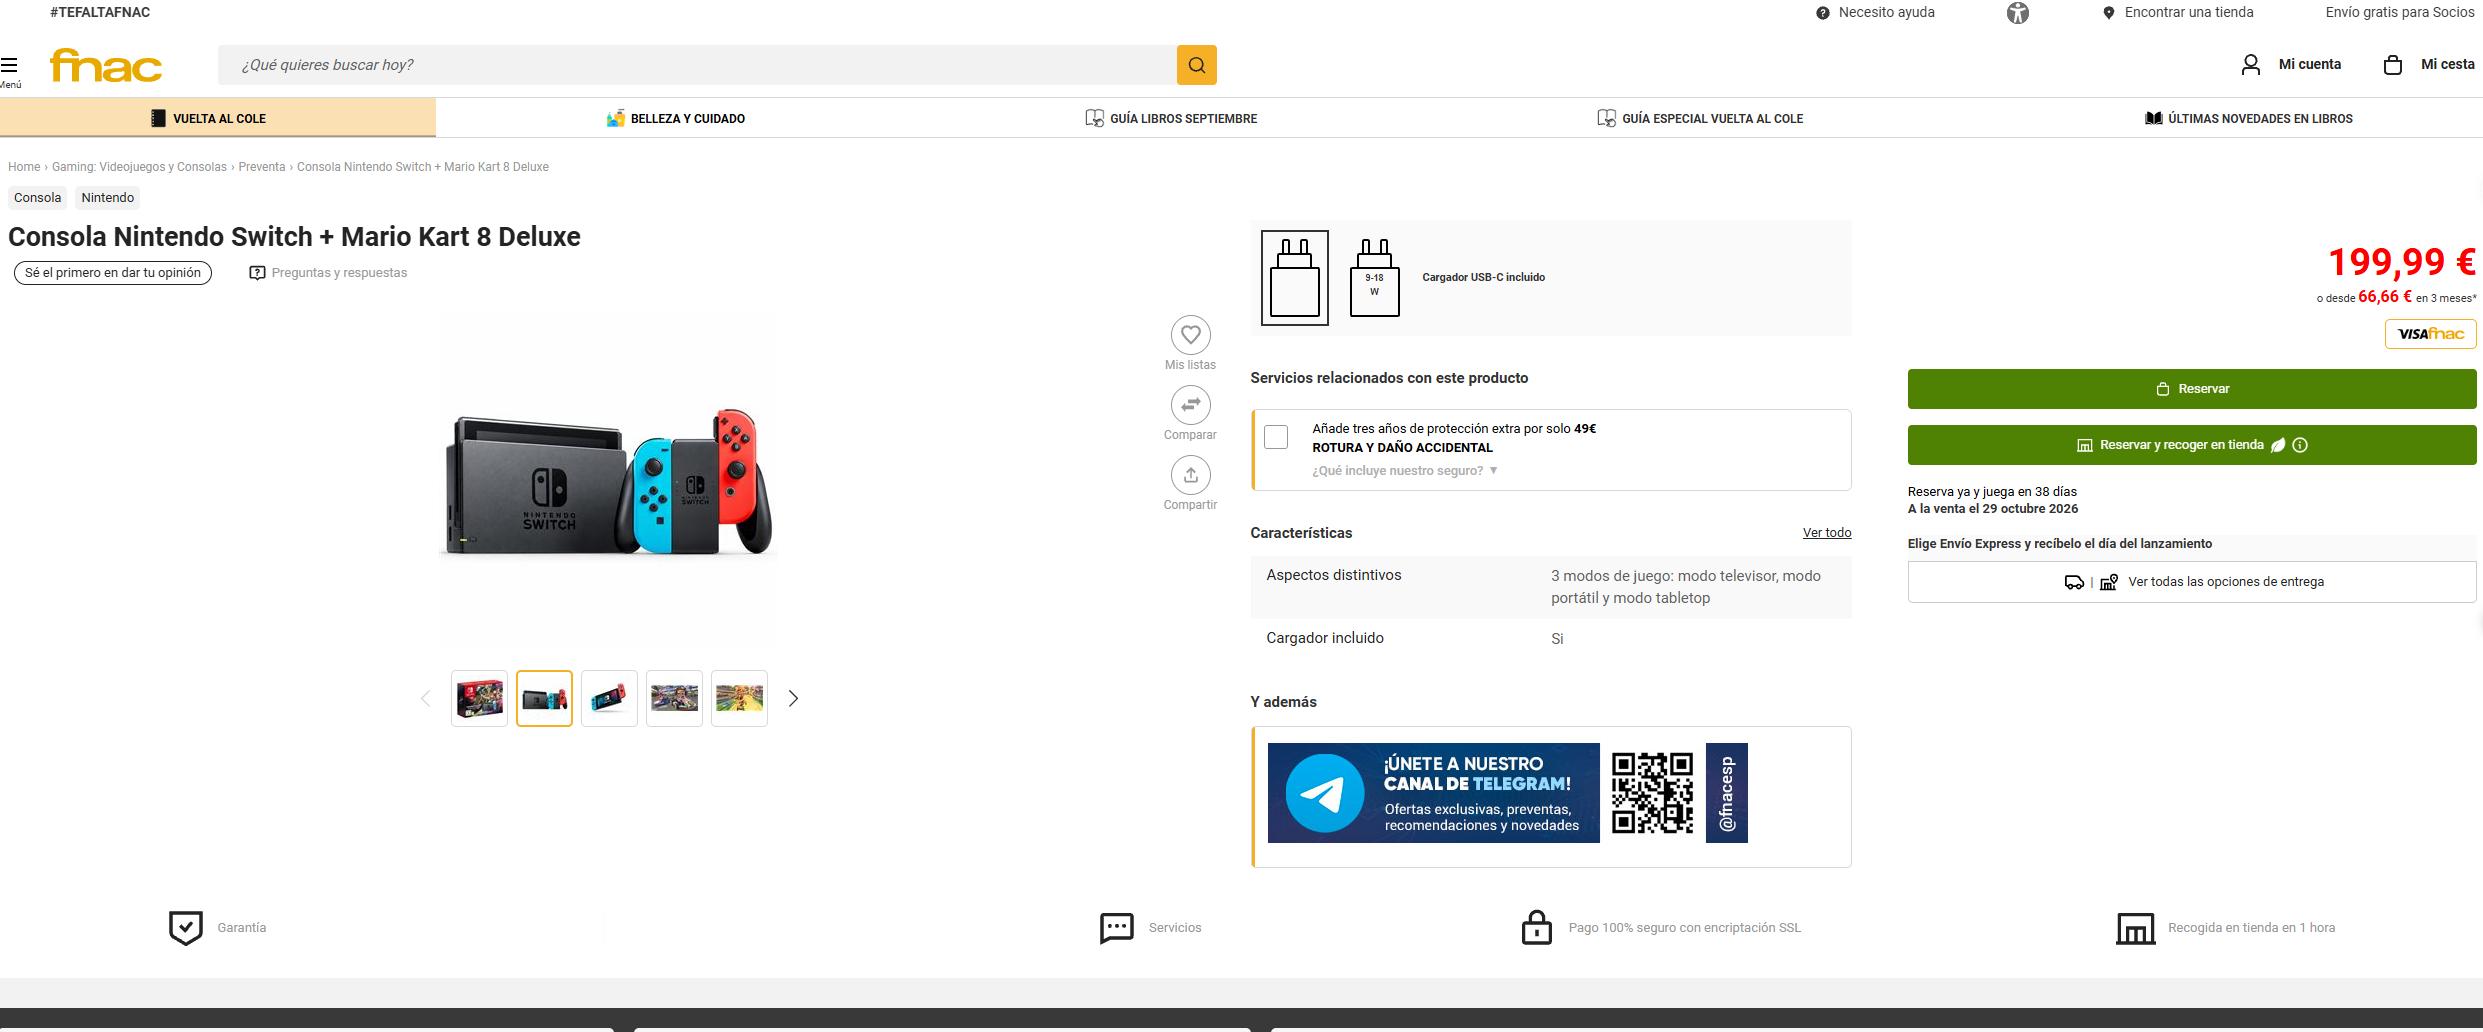Click Reservar y recoger en tienda button

2192,445
